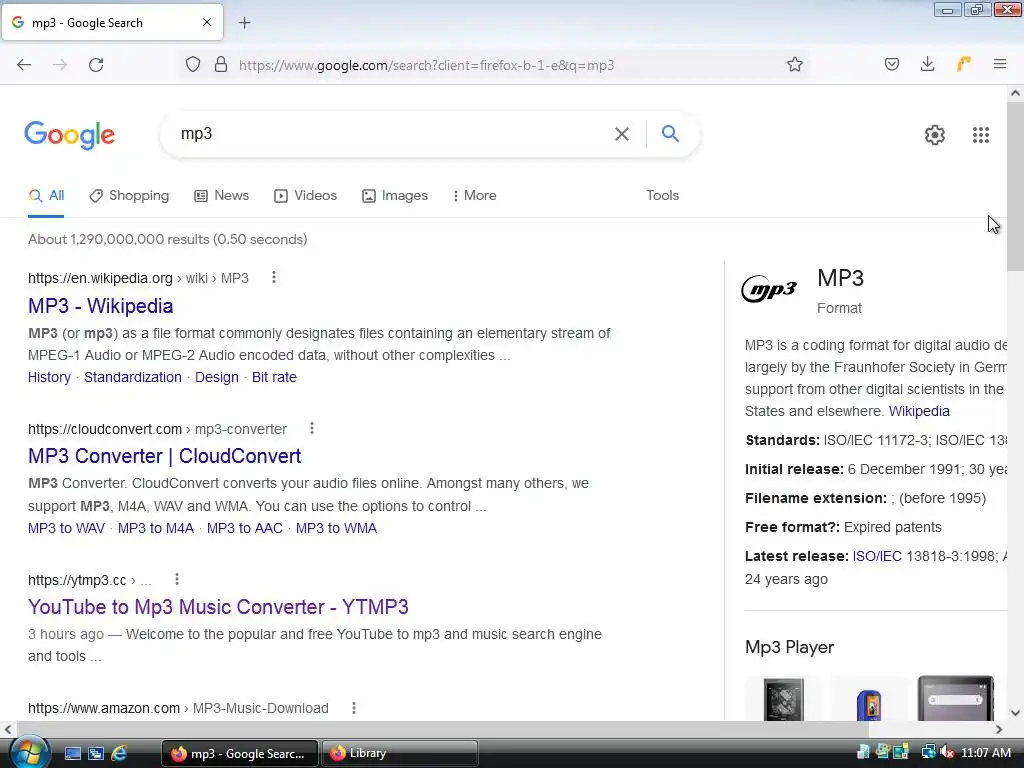The width and height of the screenshot is (1024, 768).
Task: Follow the Design sitelink
Action: (217, 377)
